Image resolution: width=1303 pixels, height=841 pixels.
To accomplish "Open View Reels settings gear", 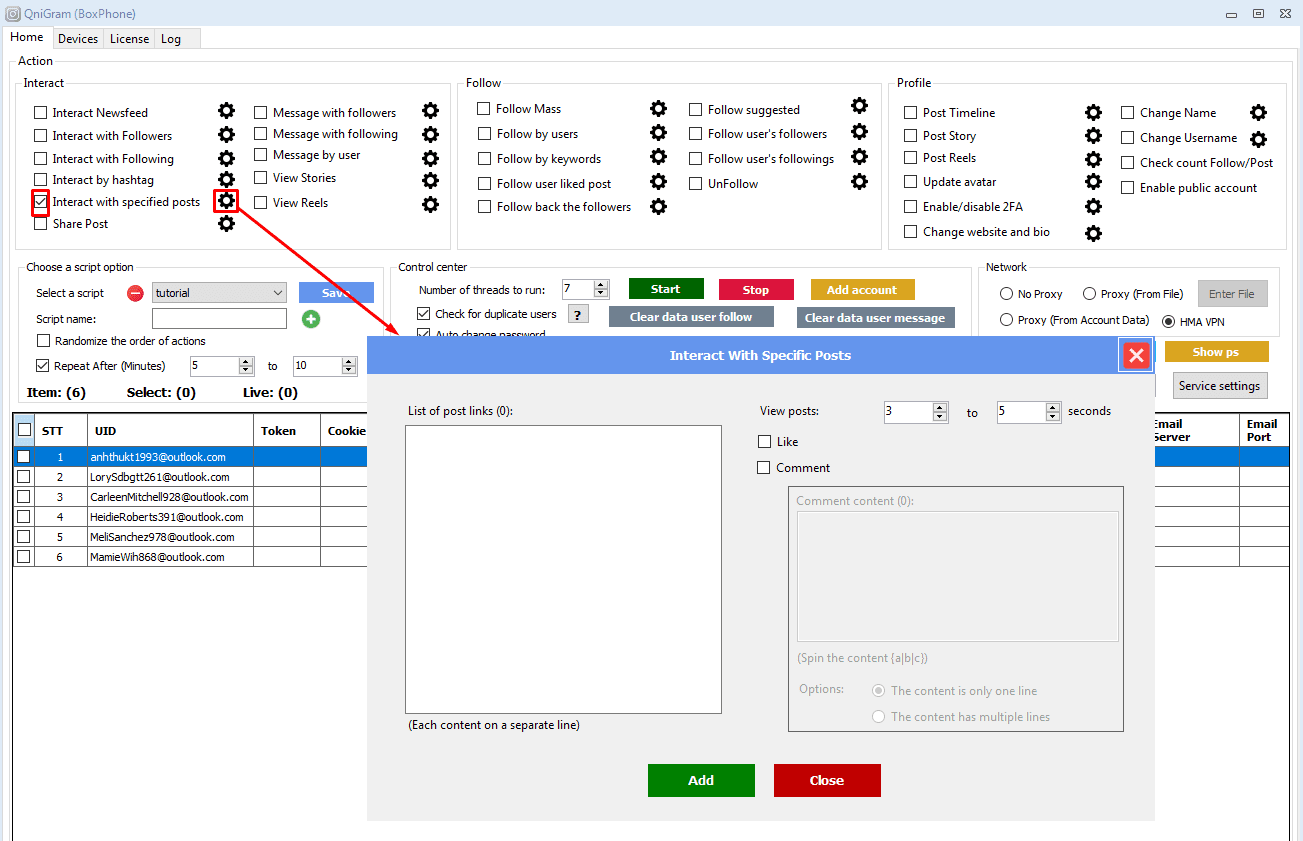I will (430, 204).
